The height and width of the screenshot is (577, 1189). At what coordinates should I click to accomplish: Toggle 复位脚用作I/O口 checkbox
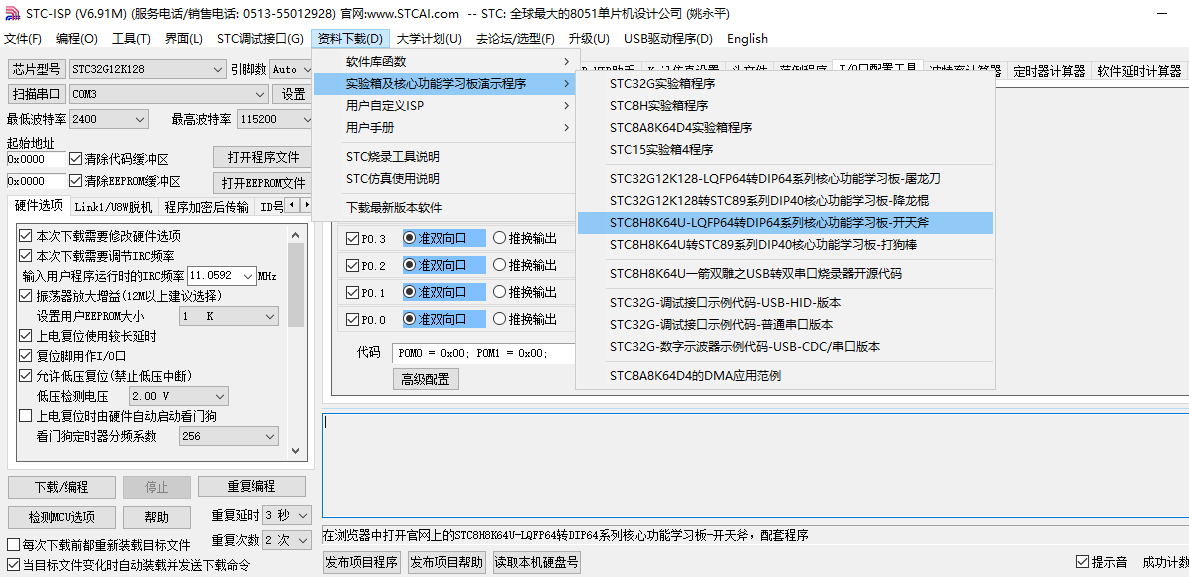(x=26, y=355)
